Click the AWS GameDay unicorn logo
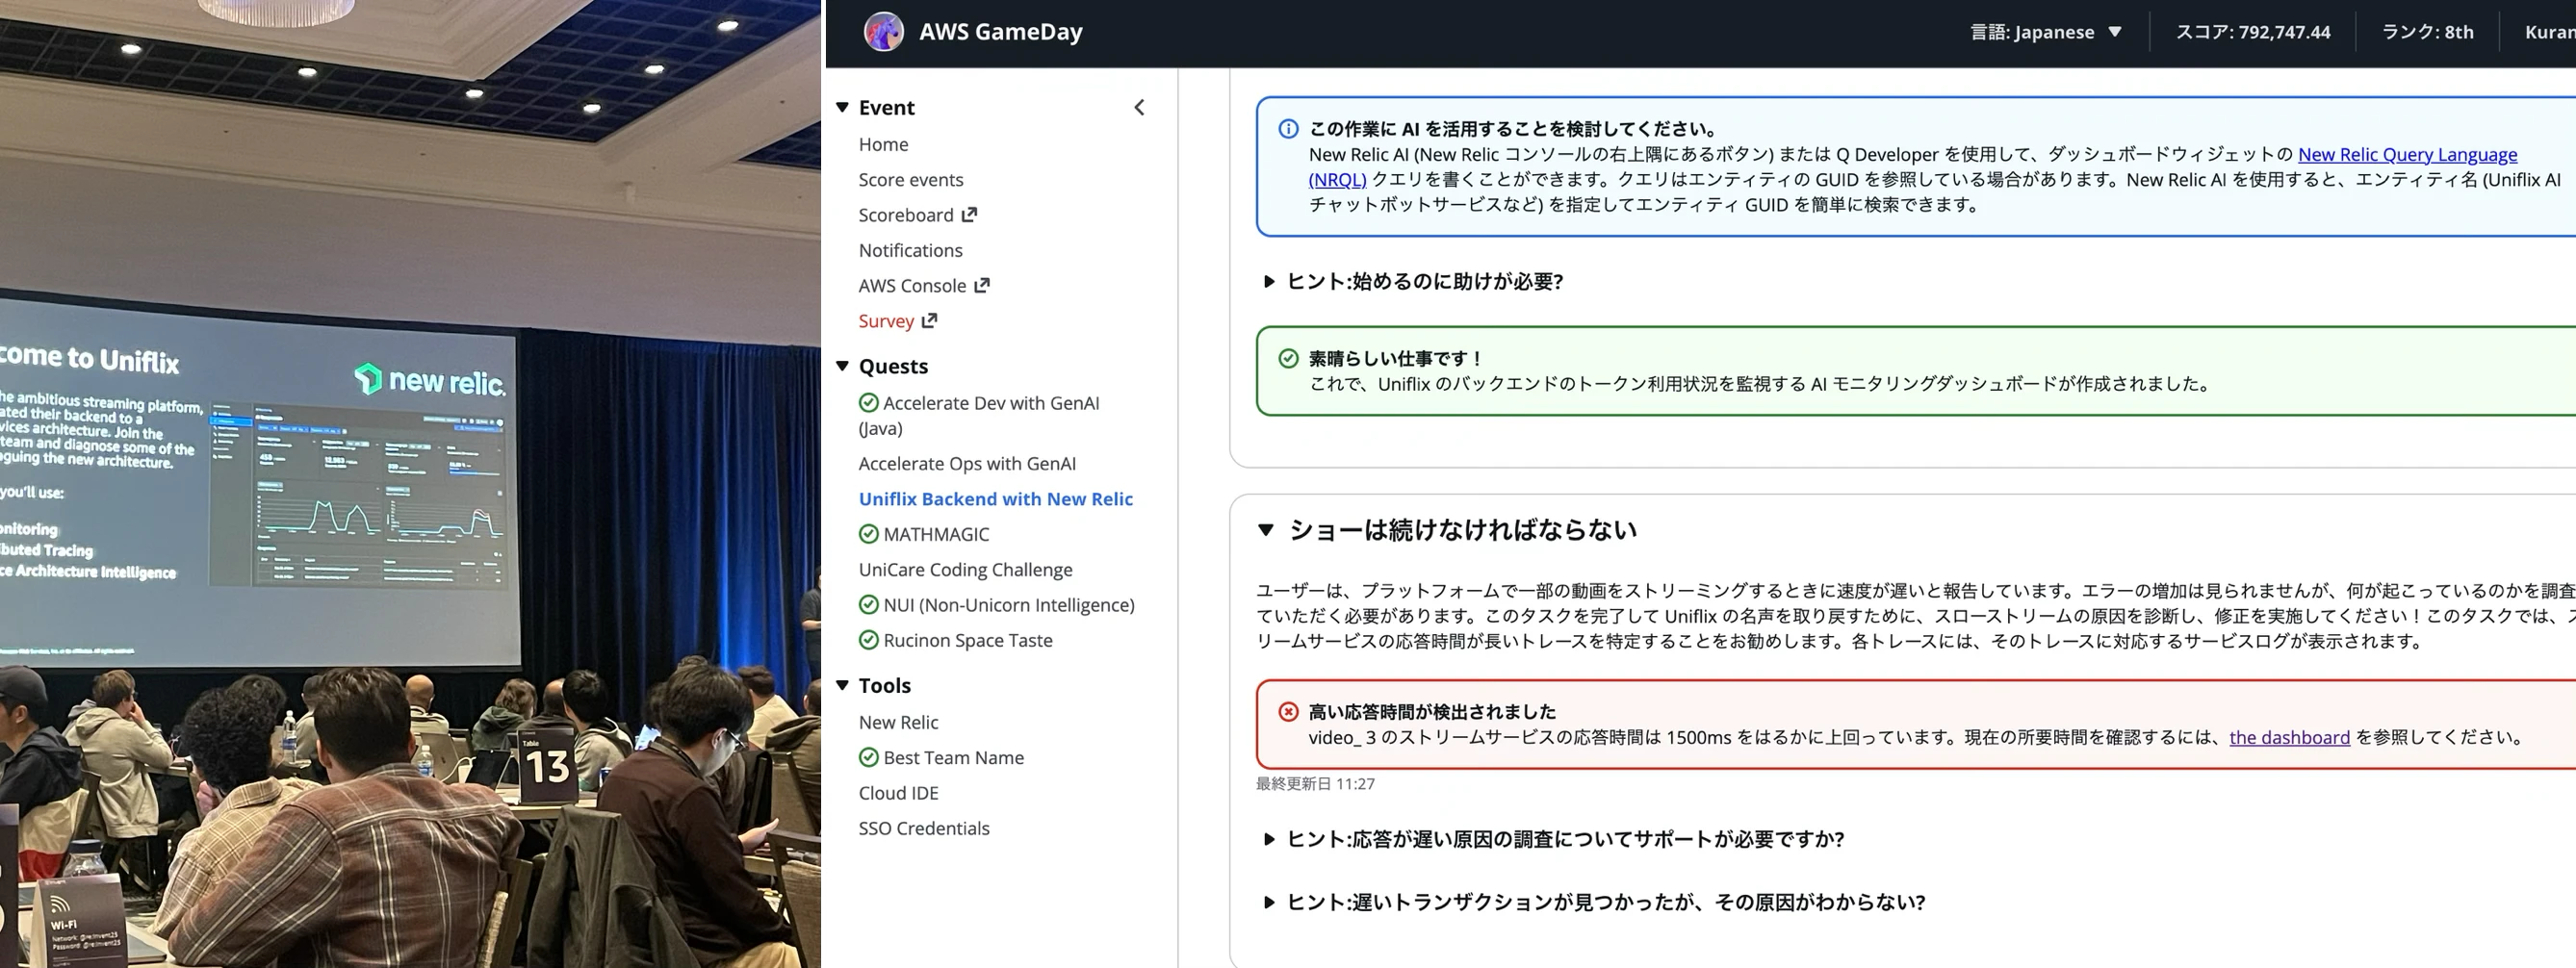 [883, 32]
